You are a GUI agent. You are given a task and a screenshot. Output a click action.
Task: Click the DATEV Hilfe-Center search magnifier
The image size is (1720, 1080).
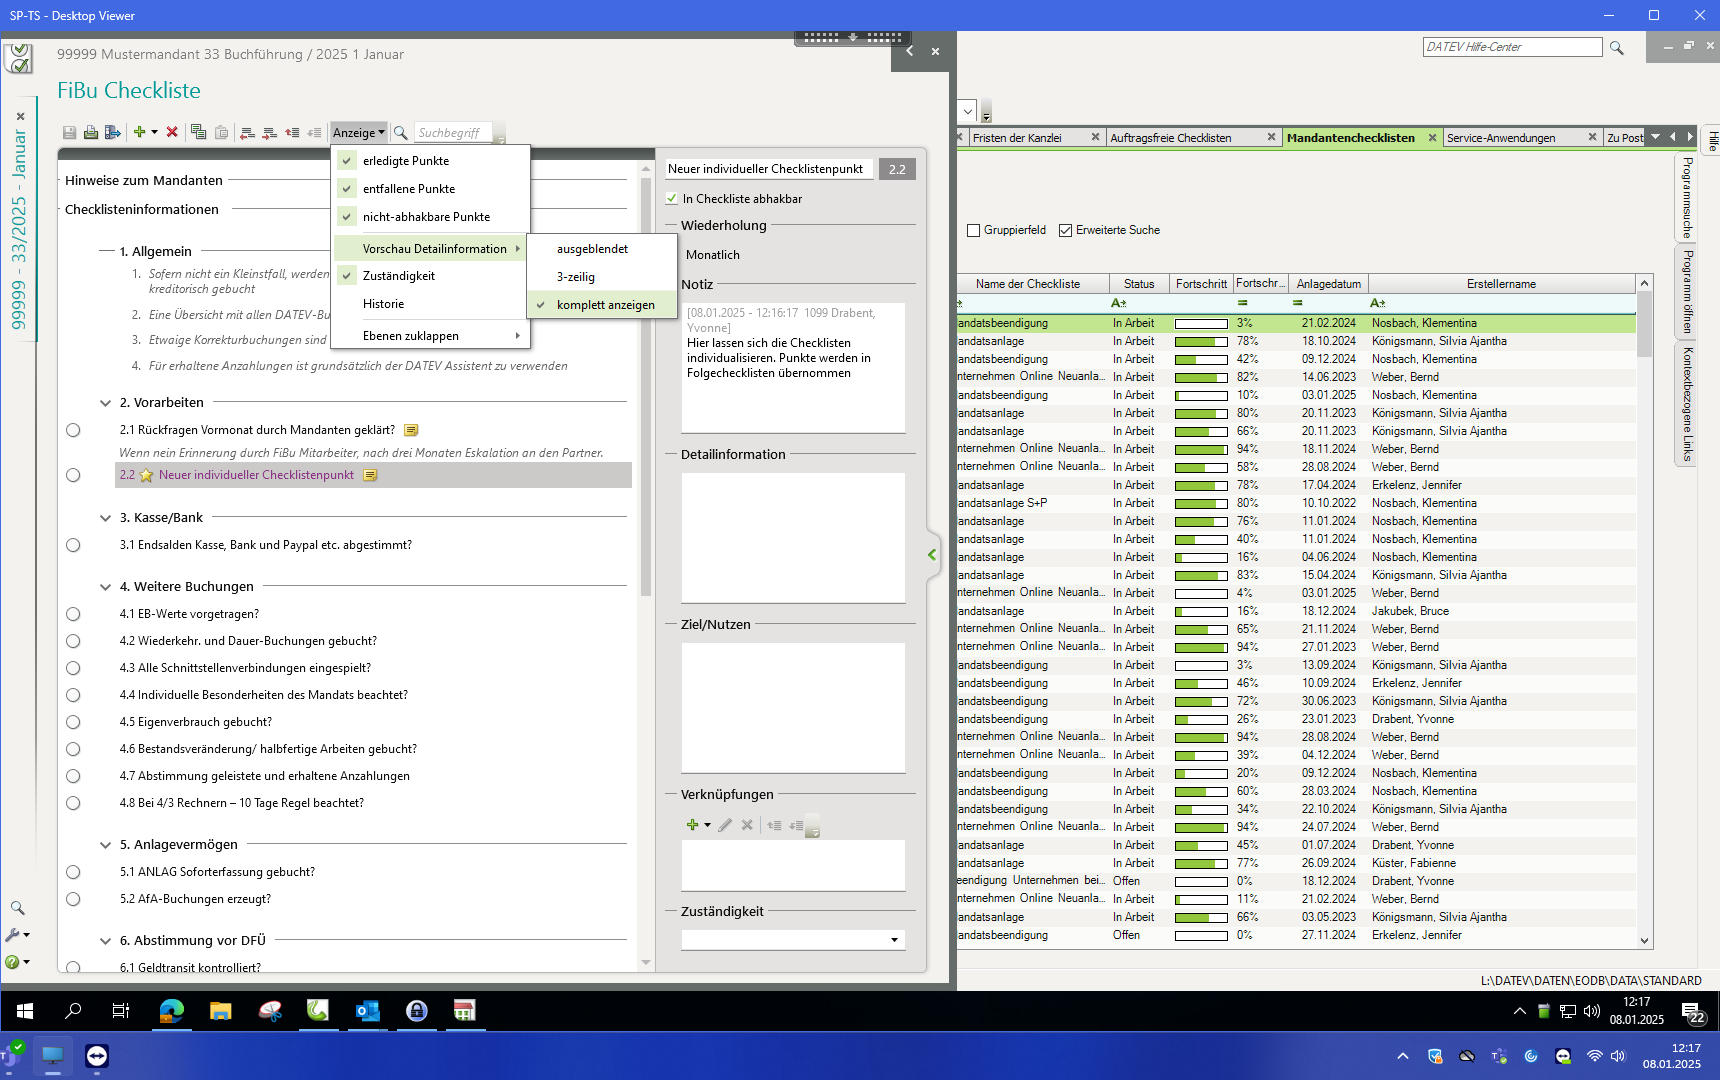pos(1617,48)
